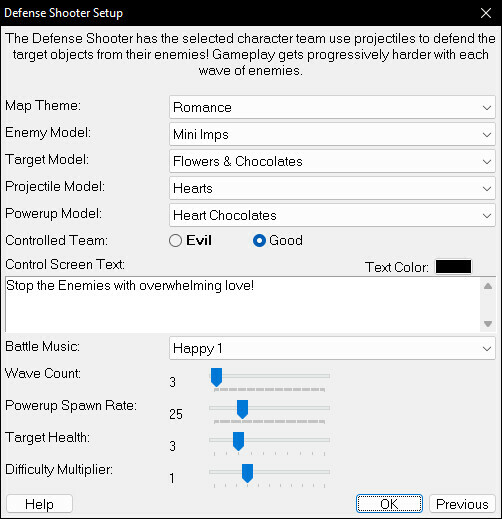Viewport: 502px width, 519px height.
Task: Open the Map Theme dropdown
Action: [332, 107]
